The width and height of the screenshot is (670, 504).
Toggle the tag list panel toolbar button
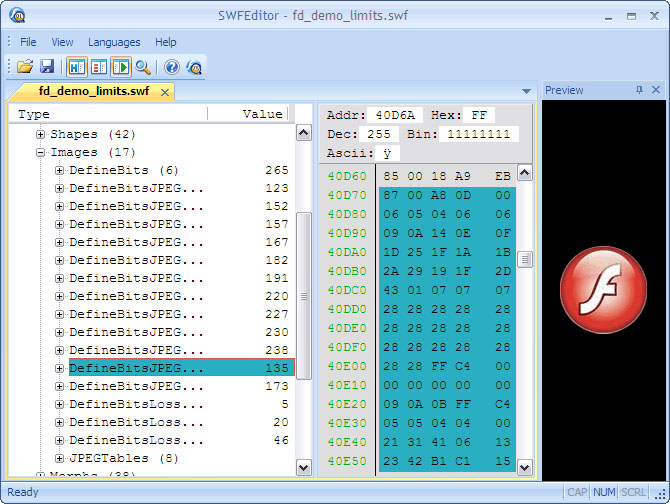(x=99, y=67)
